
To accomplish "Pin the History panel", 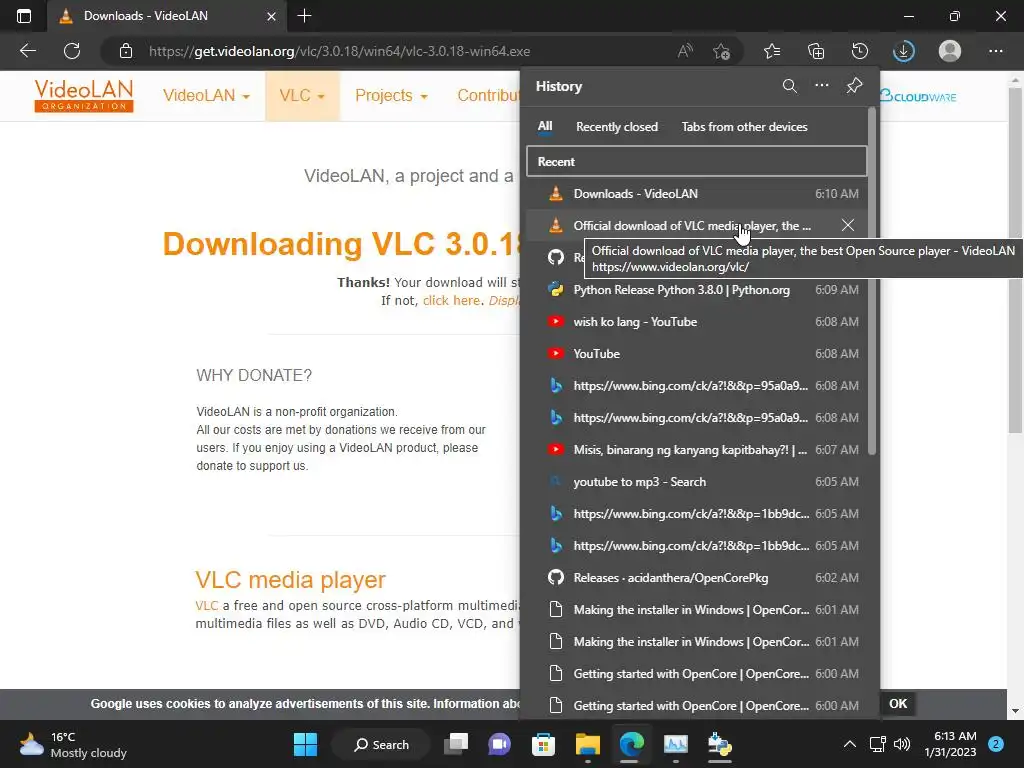I will click(x=854, y=86).
